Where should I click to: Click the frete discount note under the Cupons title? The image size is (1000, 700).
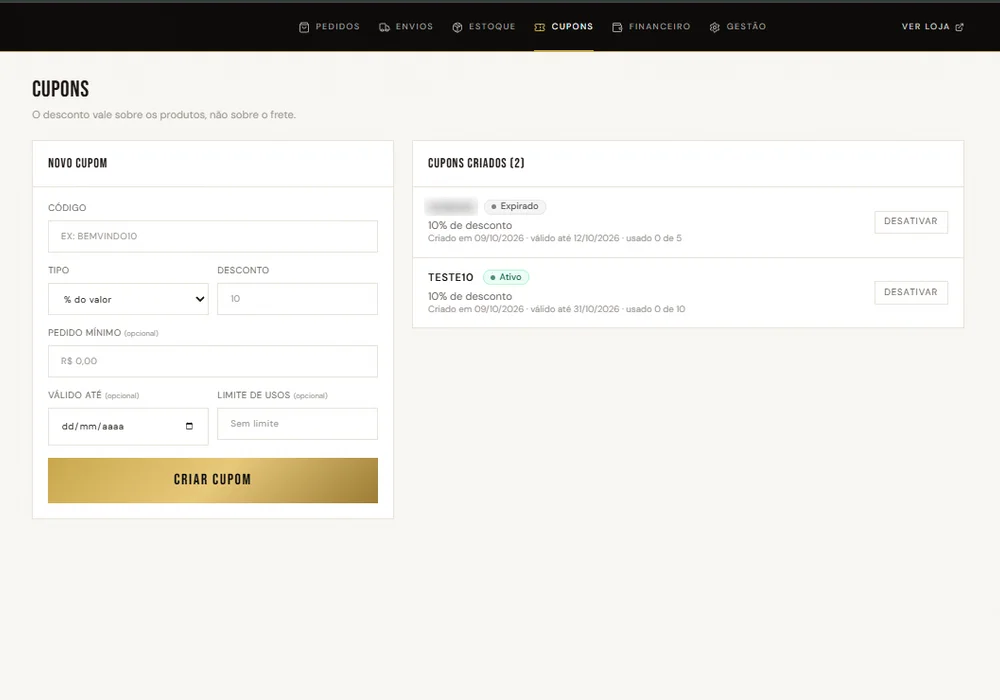click(x=164, y=115)
